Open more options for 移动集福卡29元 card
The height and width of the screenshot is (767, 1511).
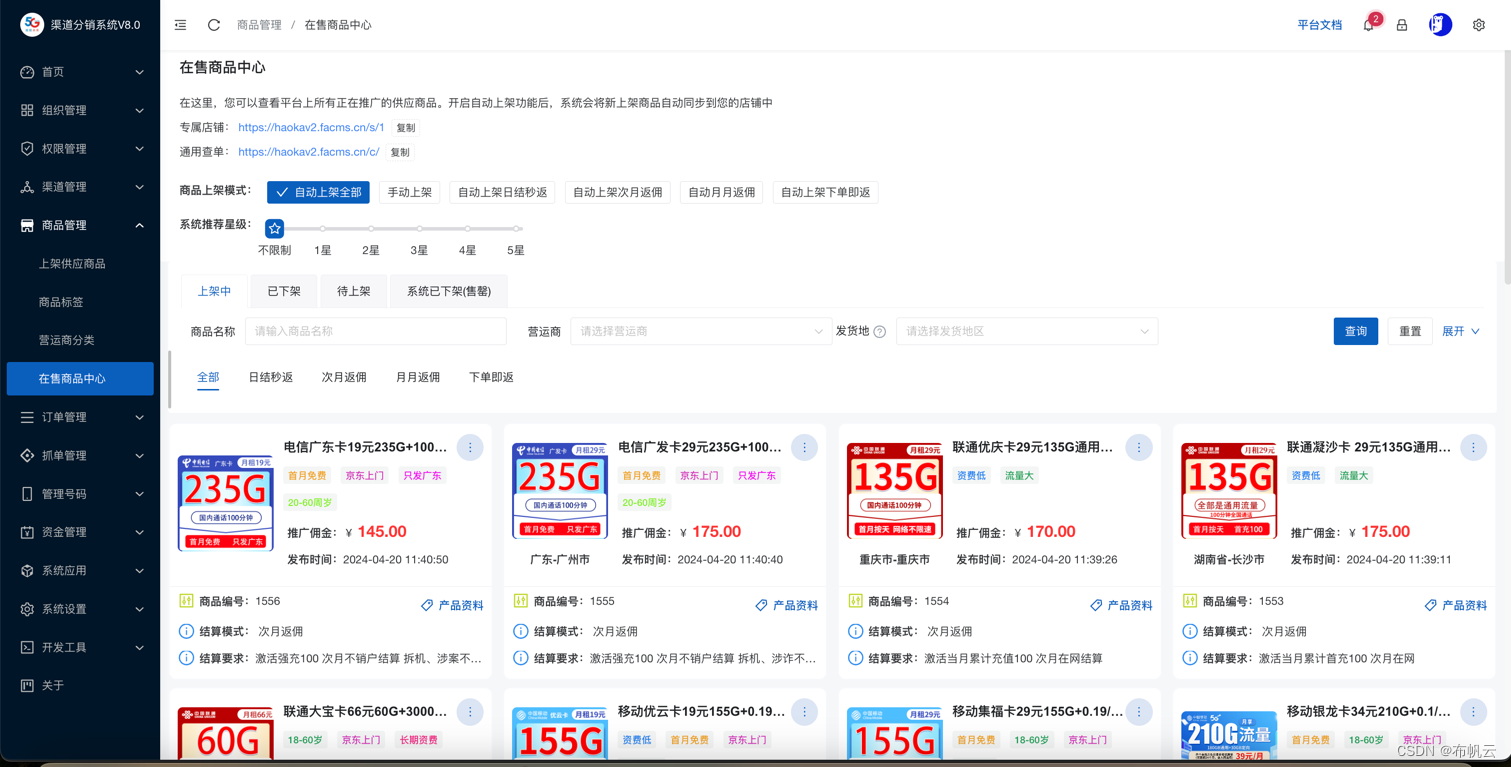1139,712
